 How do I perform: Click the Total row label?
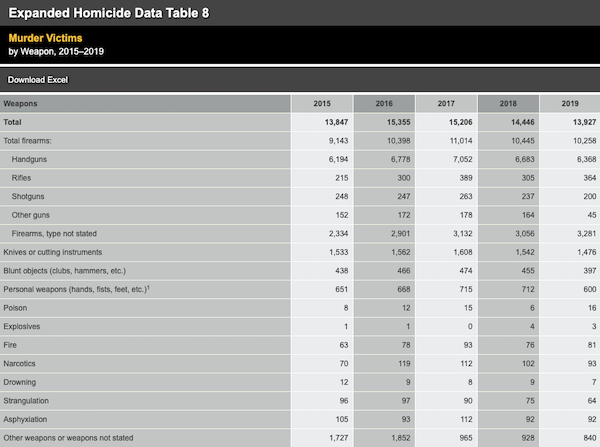click(13, 122)
